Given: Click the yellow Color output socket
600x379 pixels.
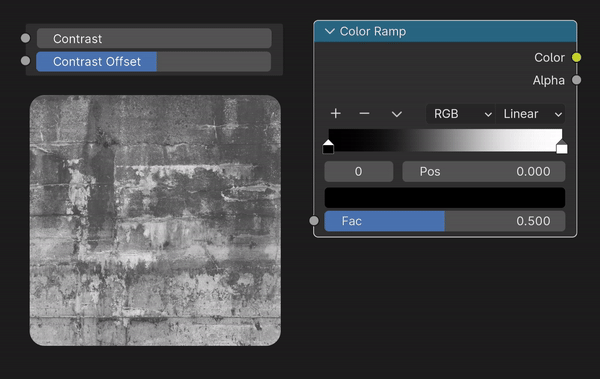Looking at the screenshot, I should click(x=576, y=57).
